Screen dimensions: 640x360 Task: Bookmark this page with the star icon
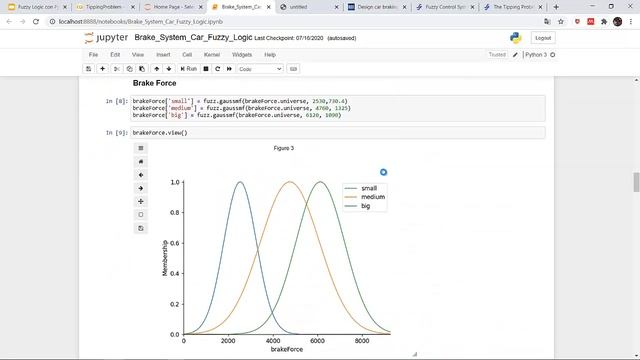pyautogui.click(x=561, y=22)
